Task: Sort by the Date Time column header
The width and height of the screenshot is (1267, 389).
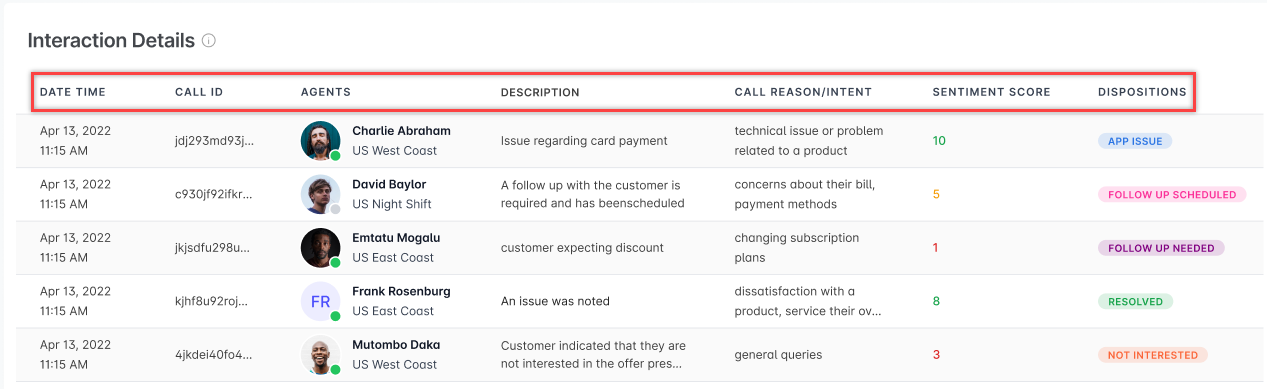Action: (73, 92)
